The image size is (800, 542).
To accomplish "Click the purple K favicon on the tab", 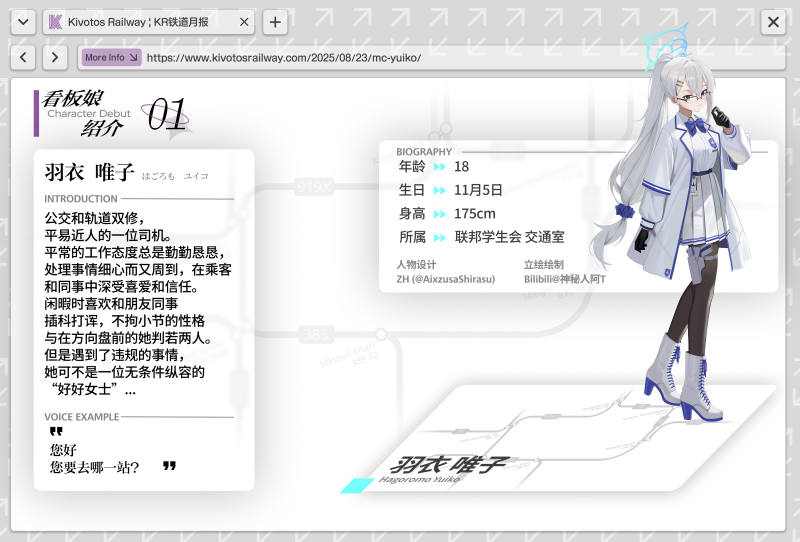I will click(x=55, y=22).
